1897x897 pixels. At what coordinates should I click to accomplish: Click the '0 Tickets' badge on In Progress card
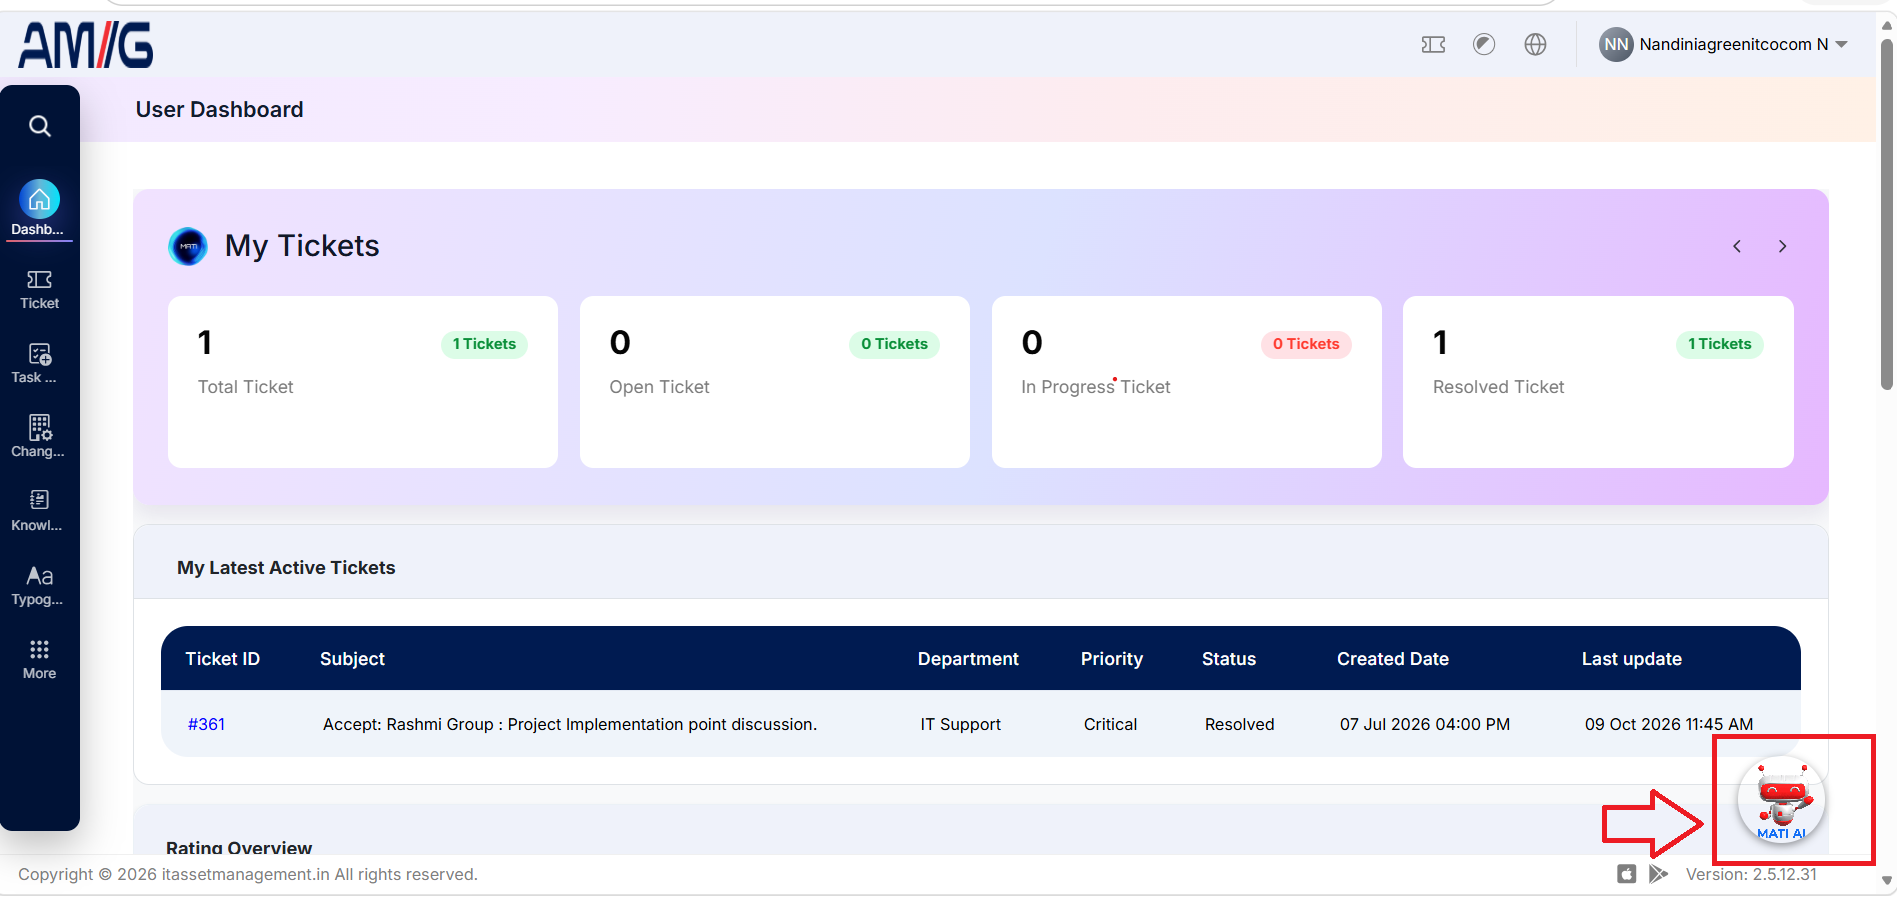pos(1306,344)
